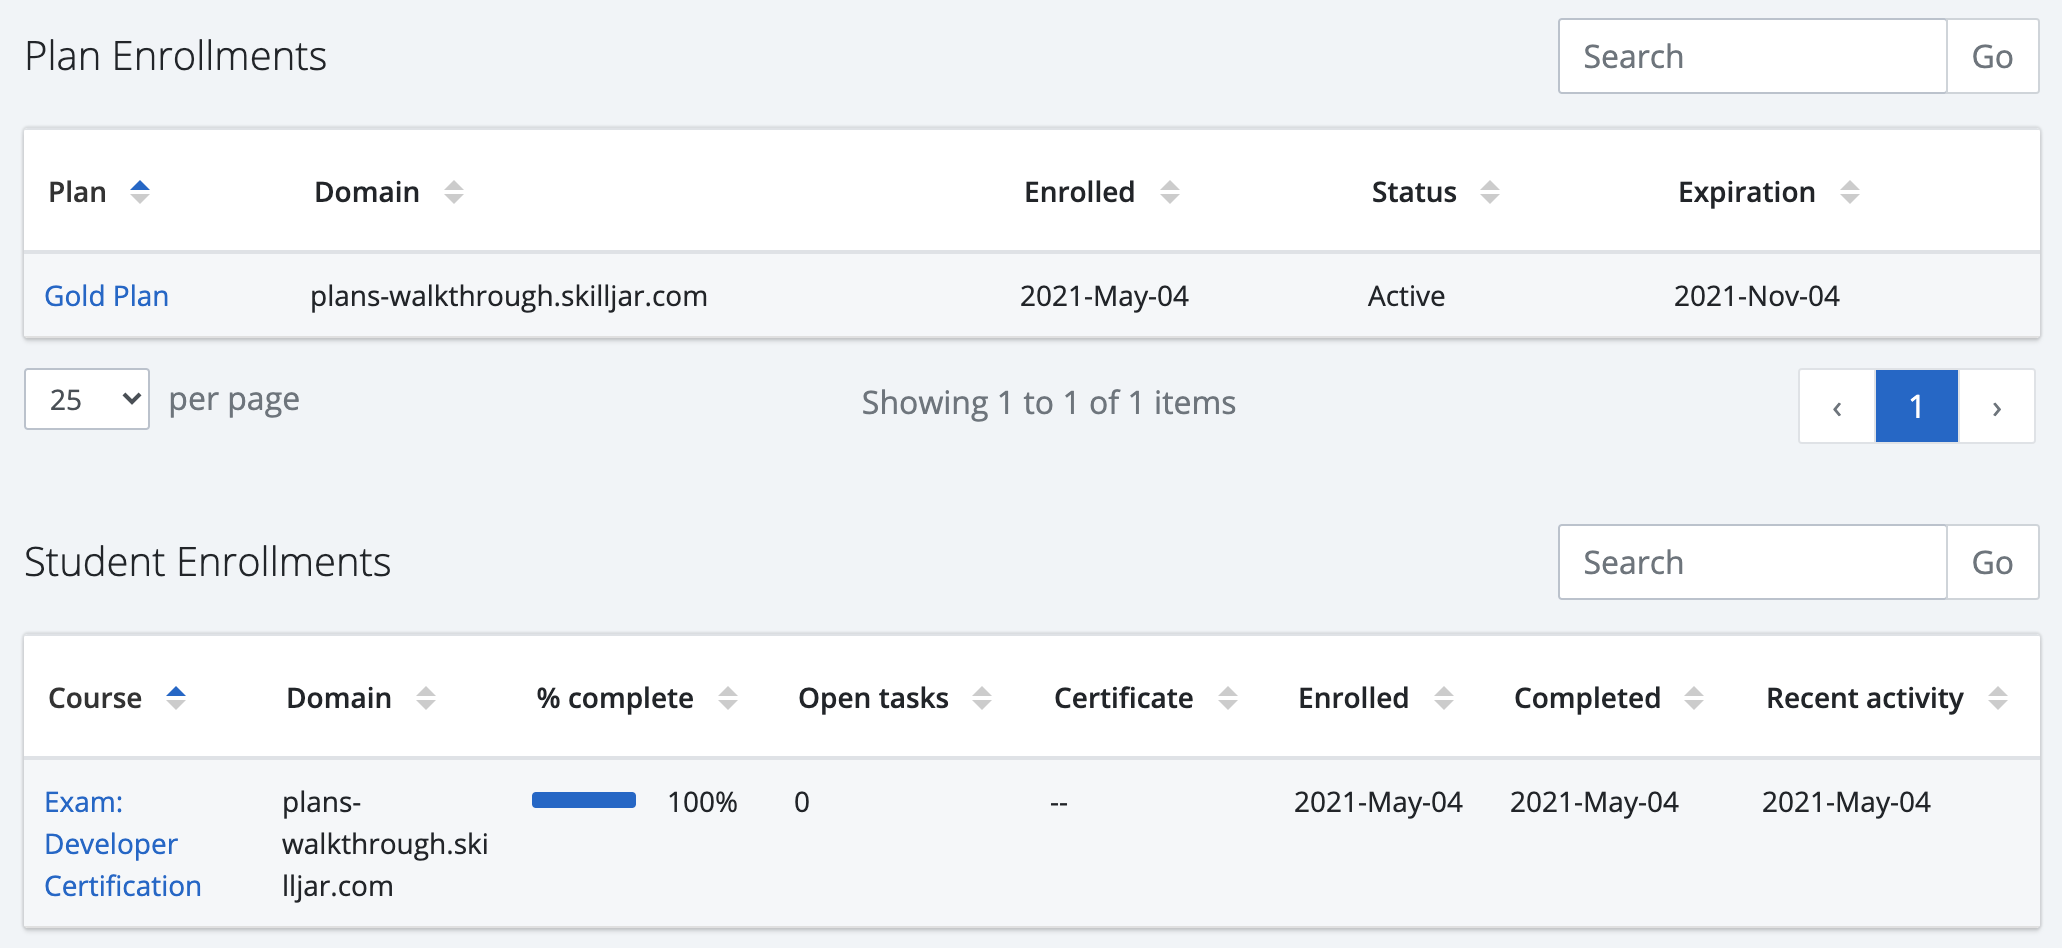Click the 100% completion progress bar
Viewport: 2062px width, 948px height.
(584, 800)
